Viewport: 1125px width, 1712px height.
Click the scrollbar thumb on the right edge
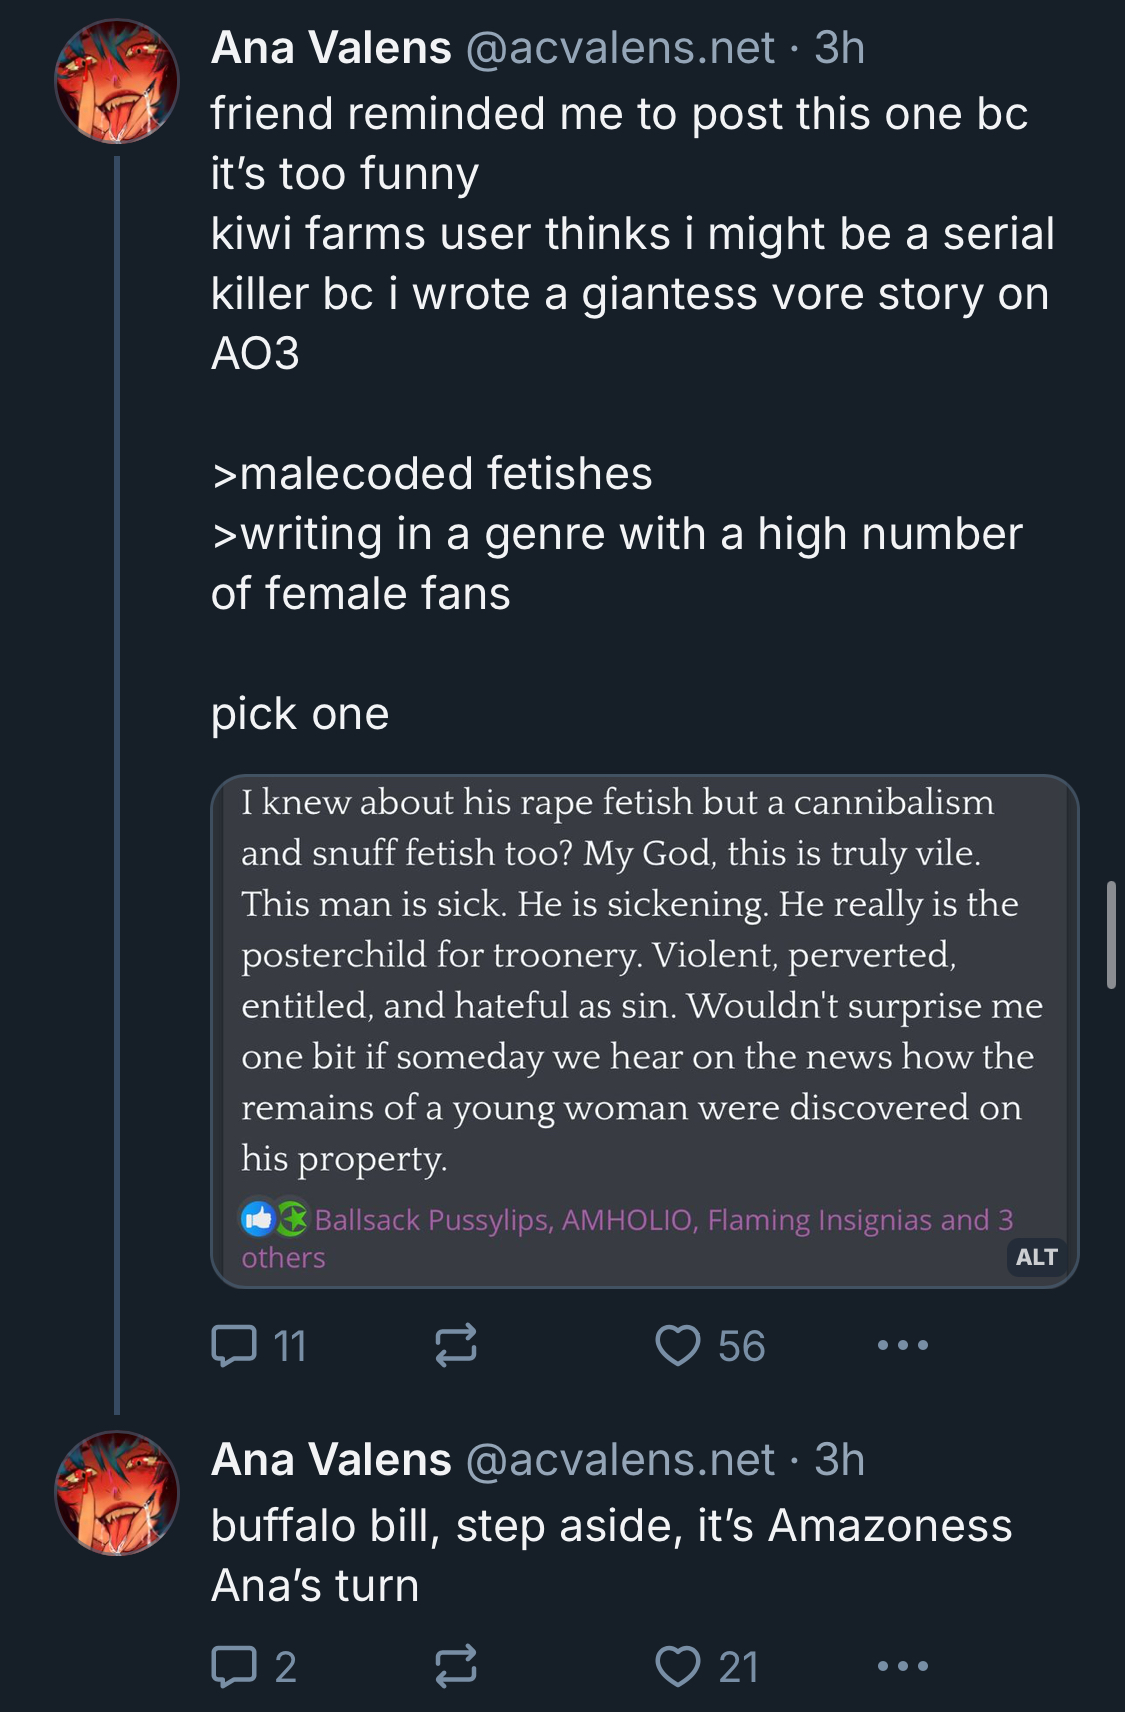(x=1111, y=935)
